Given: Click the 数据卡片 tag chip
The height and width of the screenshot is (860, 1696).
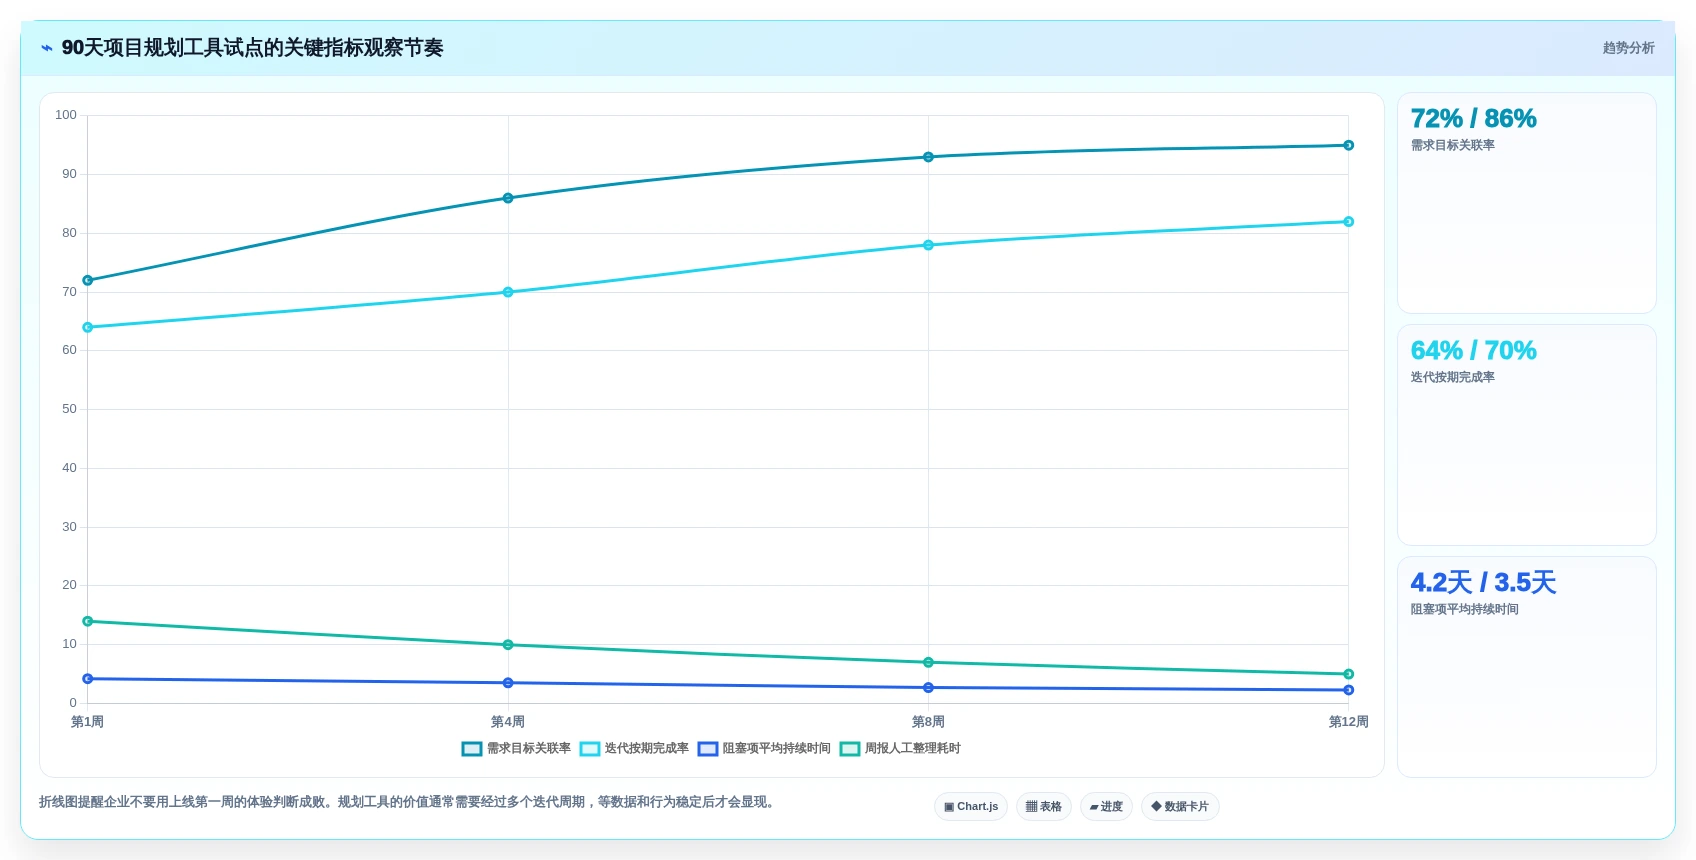Looking at the screenshot, I should click(1180, 807).
